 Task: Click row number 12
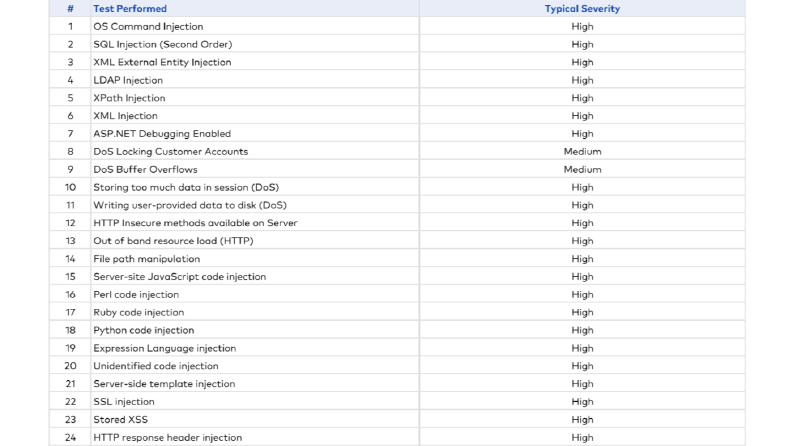pyautogui.click(x=70, y=223)
